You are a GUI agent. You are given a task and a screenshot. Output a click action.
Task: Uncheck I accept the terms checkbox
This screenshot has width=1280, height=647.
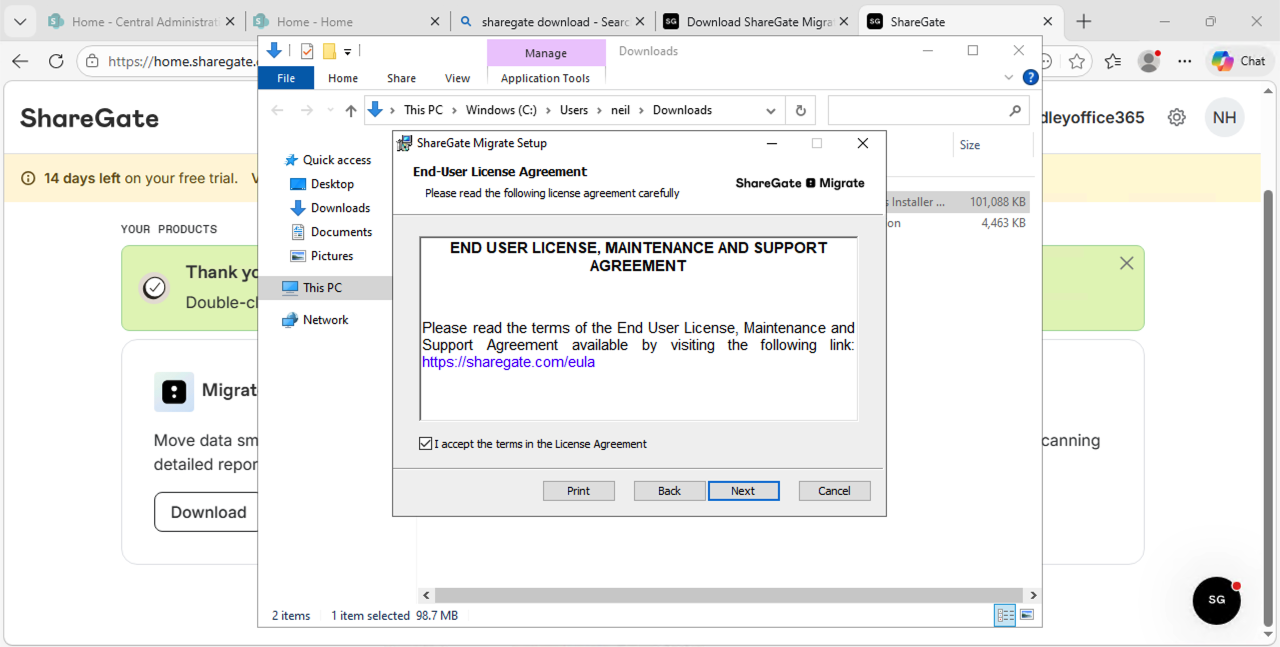pos(426,444)
